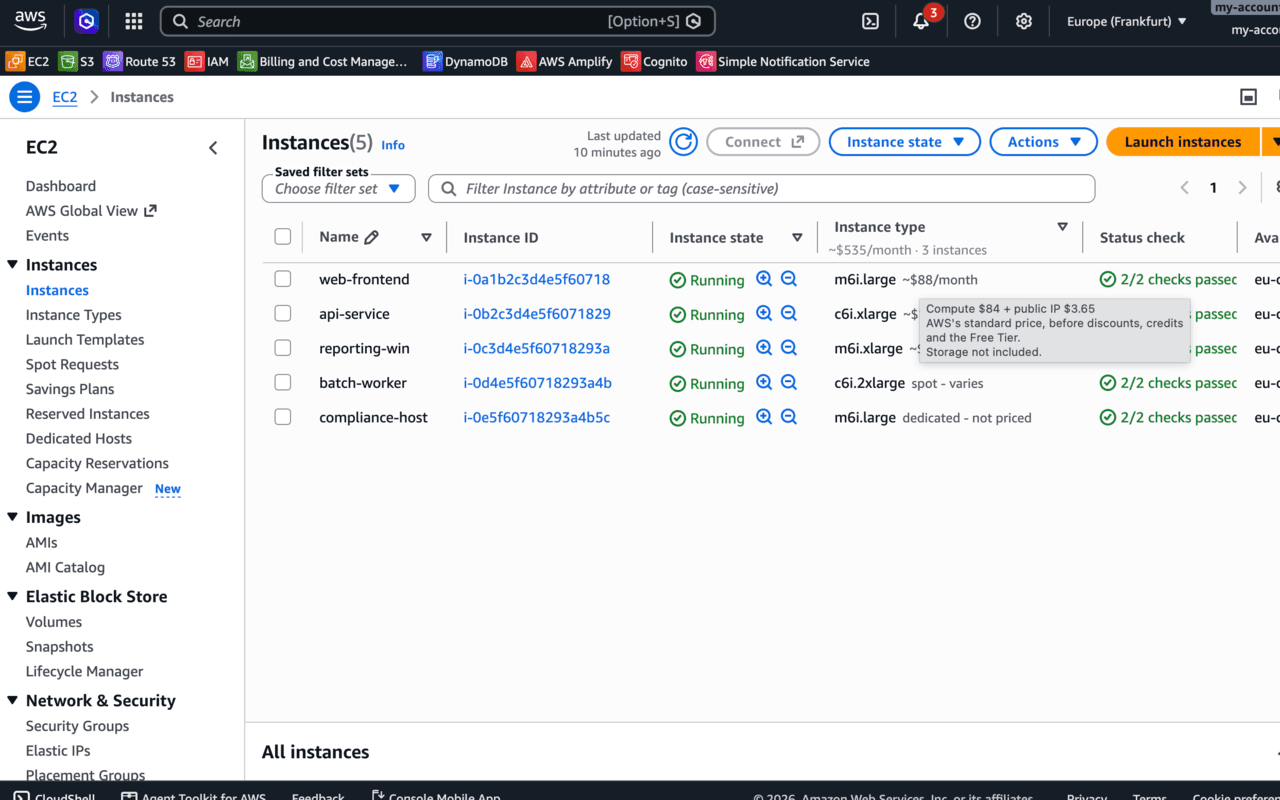Open the Amazon Q icon beside AWS logo

click(87, 21)
